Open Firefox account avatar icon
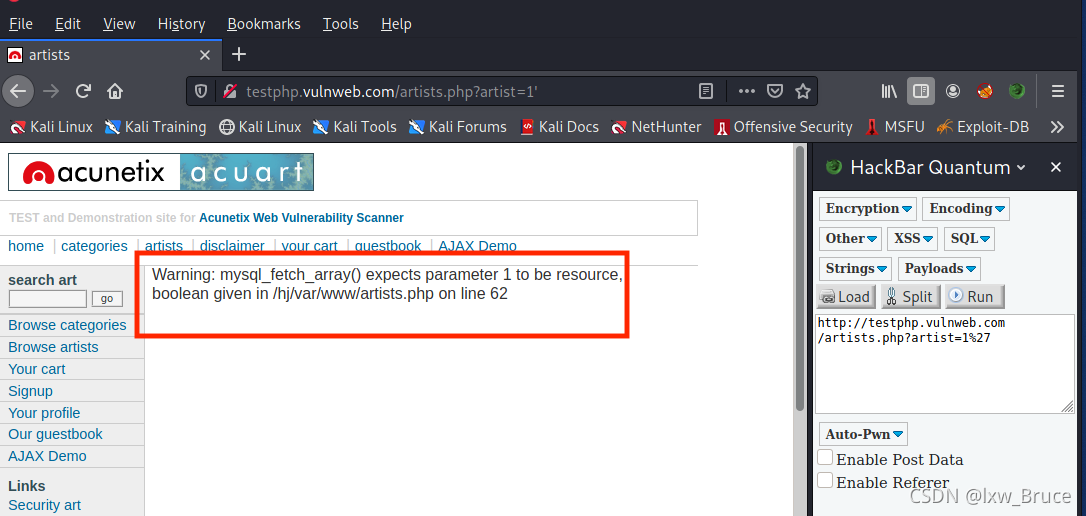1086x516 pixels. click(953, 91)
